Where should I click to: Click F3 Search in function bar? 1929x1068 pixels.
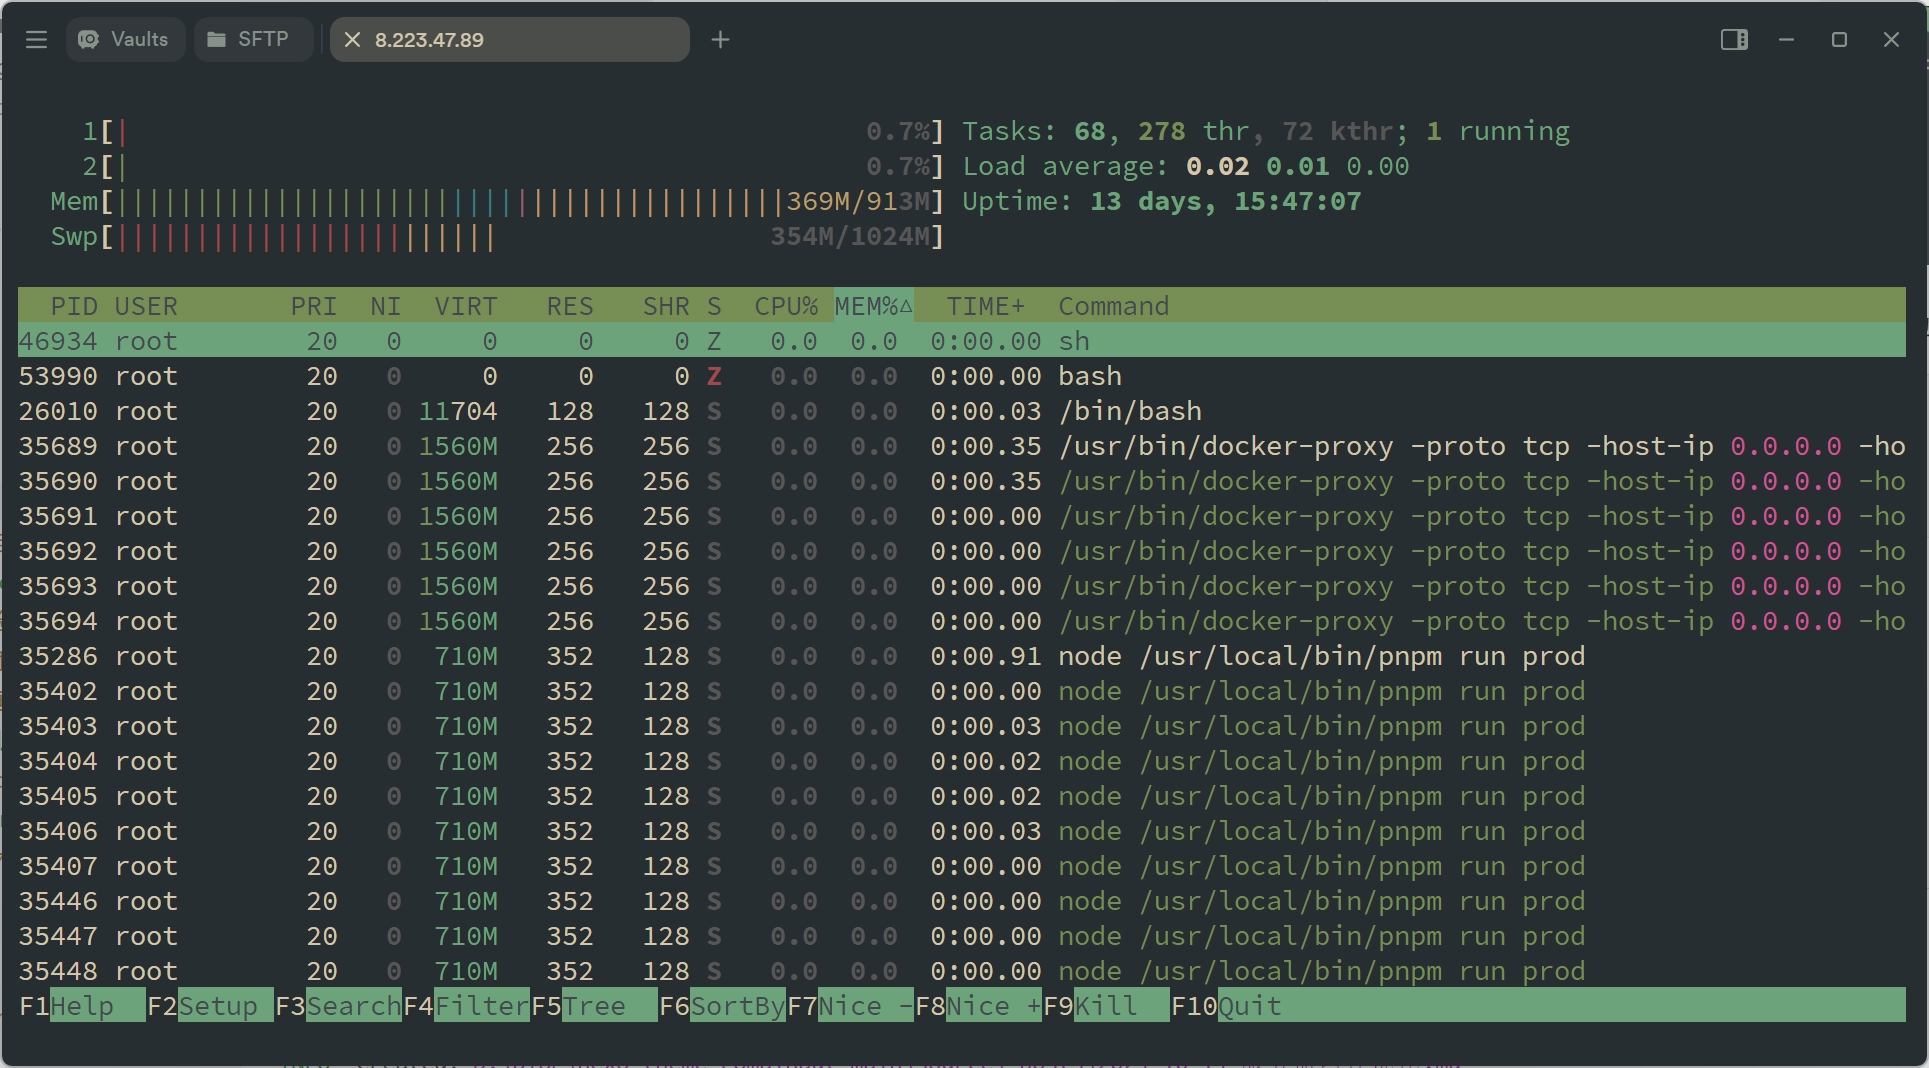coord(338,1006)
